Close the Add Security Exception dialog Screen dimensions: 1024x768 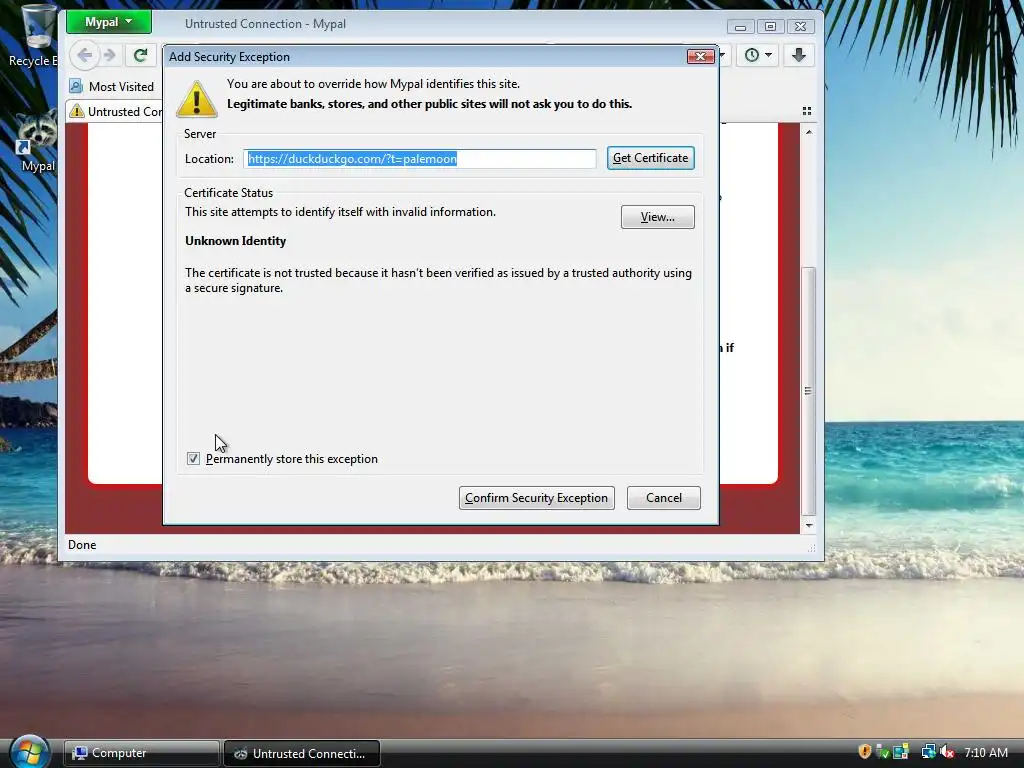[x=701, y=57]
